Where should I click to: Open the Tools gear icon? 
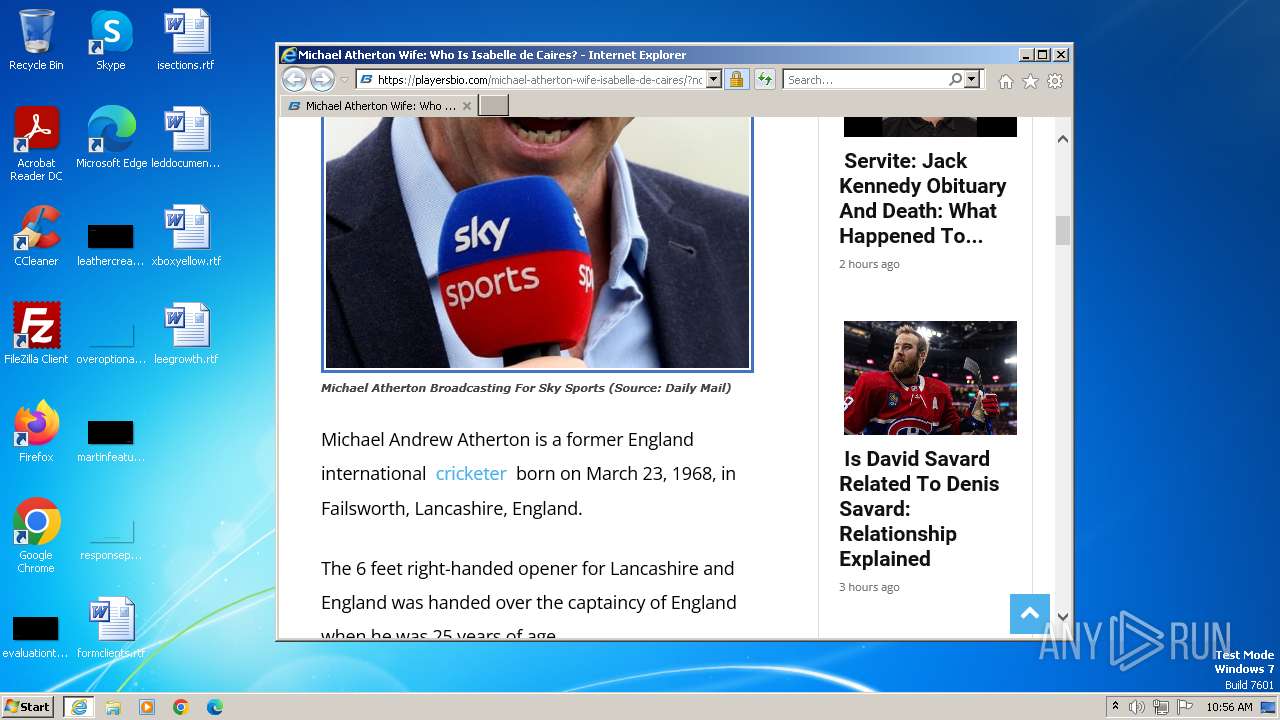coord(1055,81)
